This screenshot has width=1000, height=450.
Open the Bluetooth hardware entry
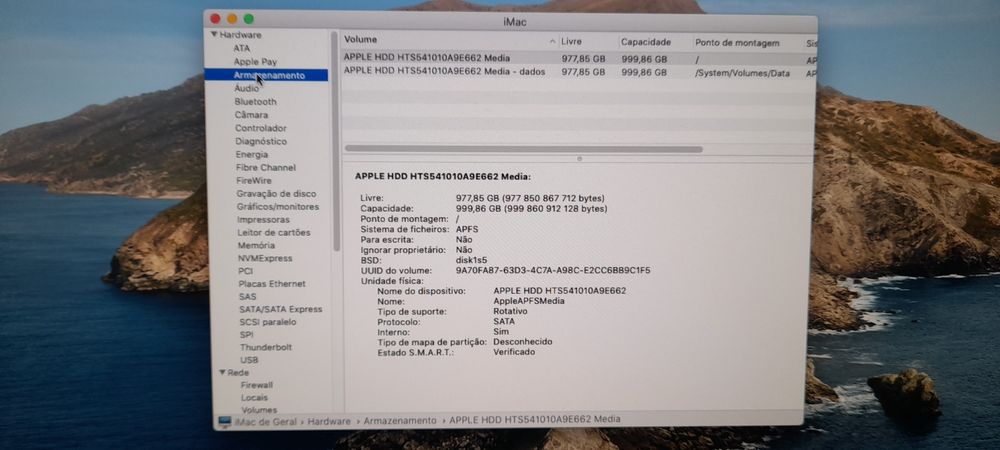[x=255, y=101]
